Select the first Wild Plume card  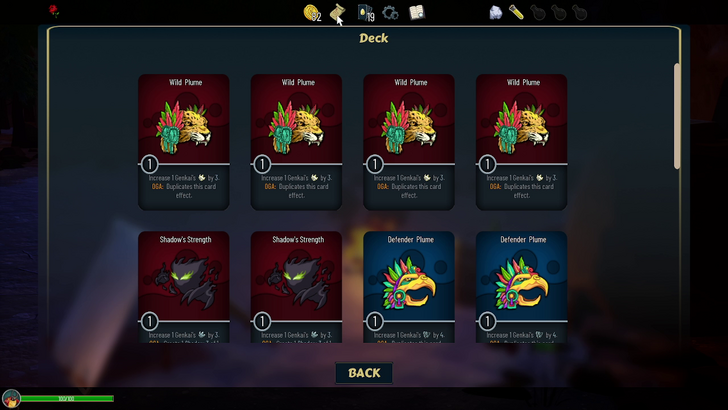(184, 142)
